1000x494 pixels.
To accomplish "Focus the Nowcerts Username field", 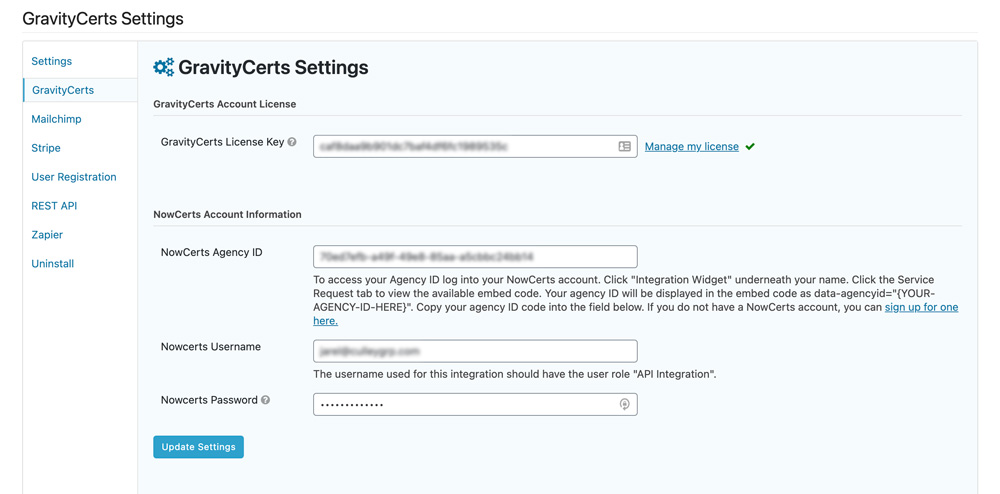I will (475, 351).
